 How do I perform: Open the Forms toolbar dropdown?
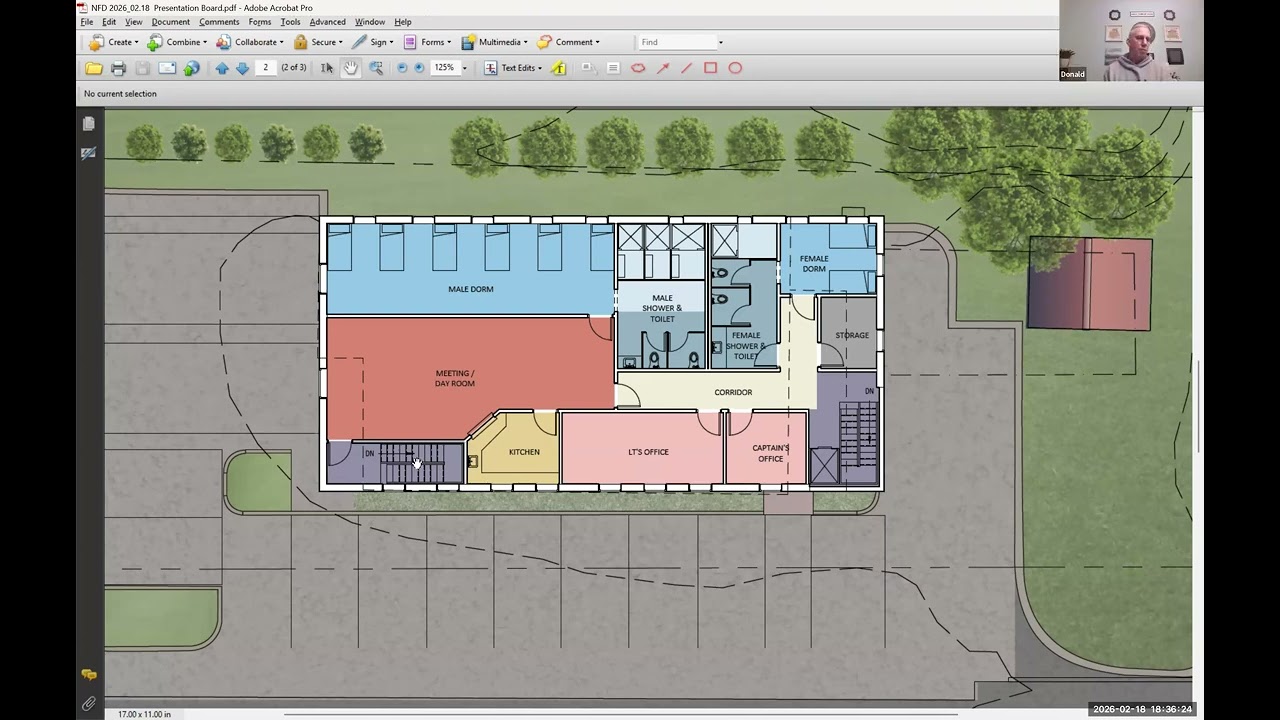point(427,42)
